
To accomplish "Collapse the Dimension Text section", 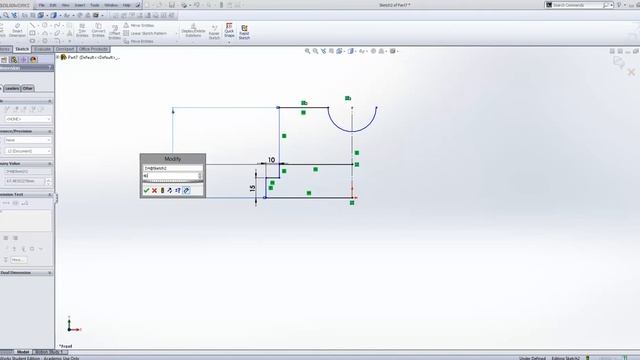I will point(50,195).
